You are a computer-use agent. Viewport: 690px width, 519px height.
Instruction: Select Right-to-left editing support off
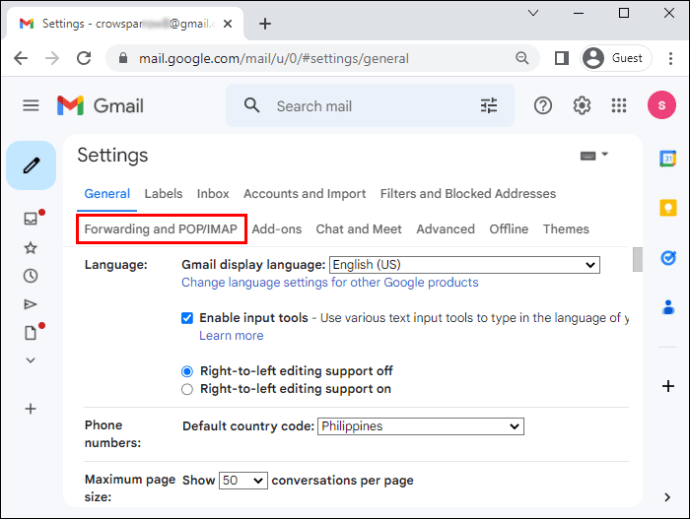[x=187, y=371]
